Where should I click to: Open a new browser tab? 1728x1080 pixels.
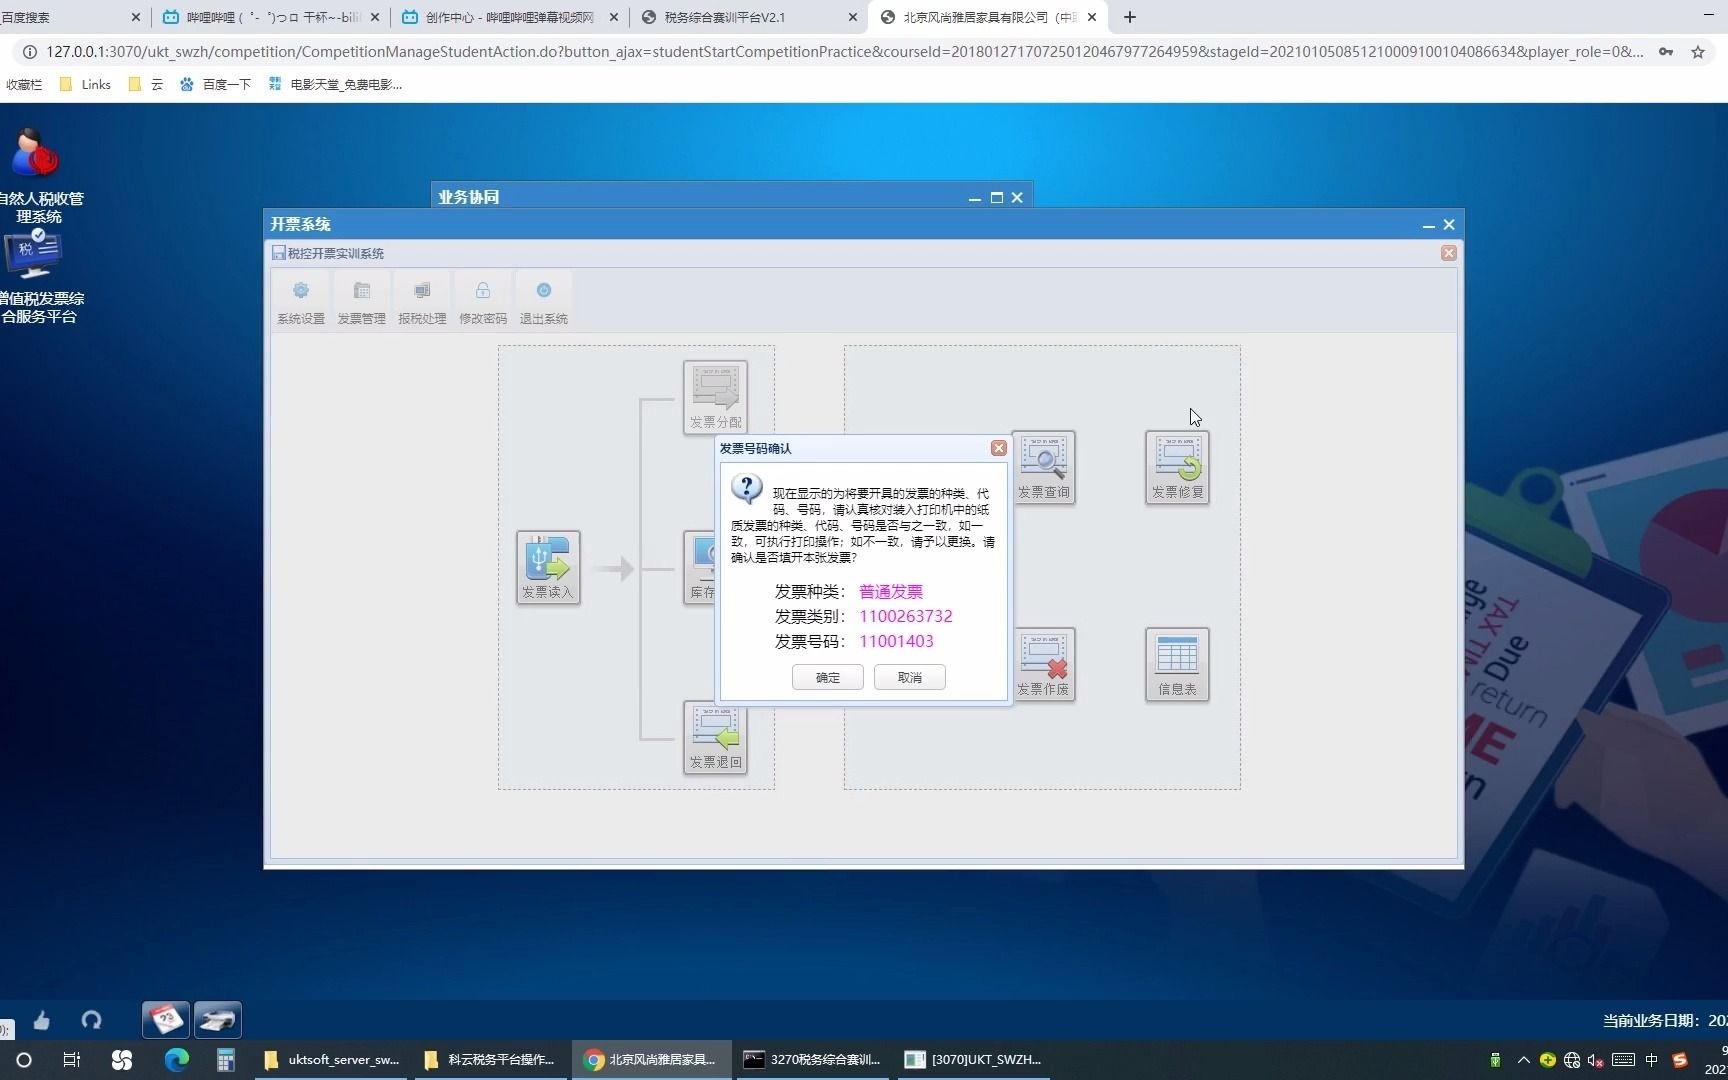click(x=1130, y=17)
